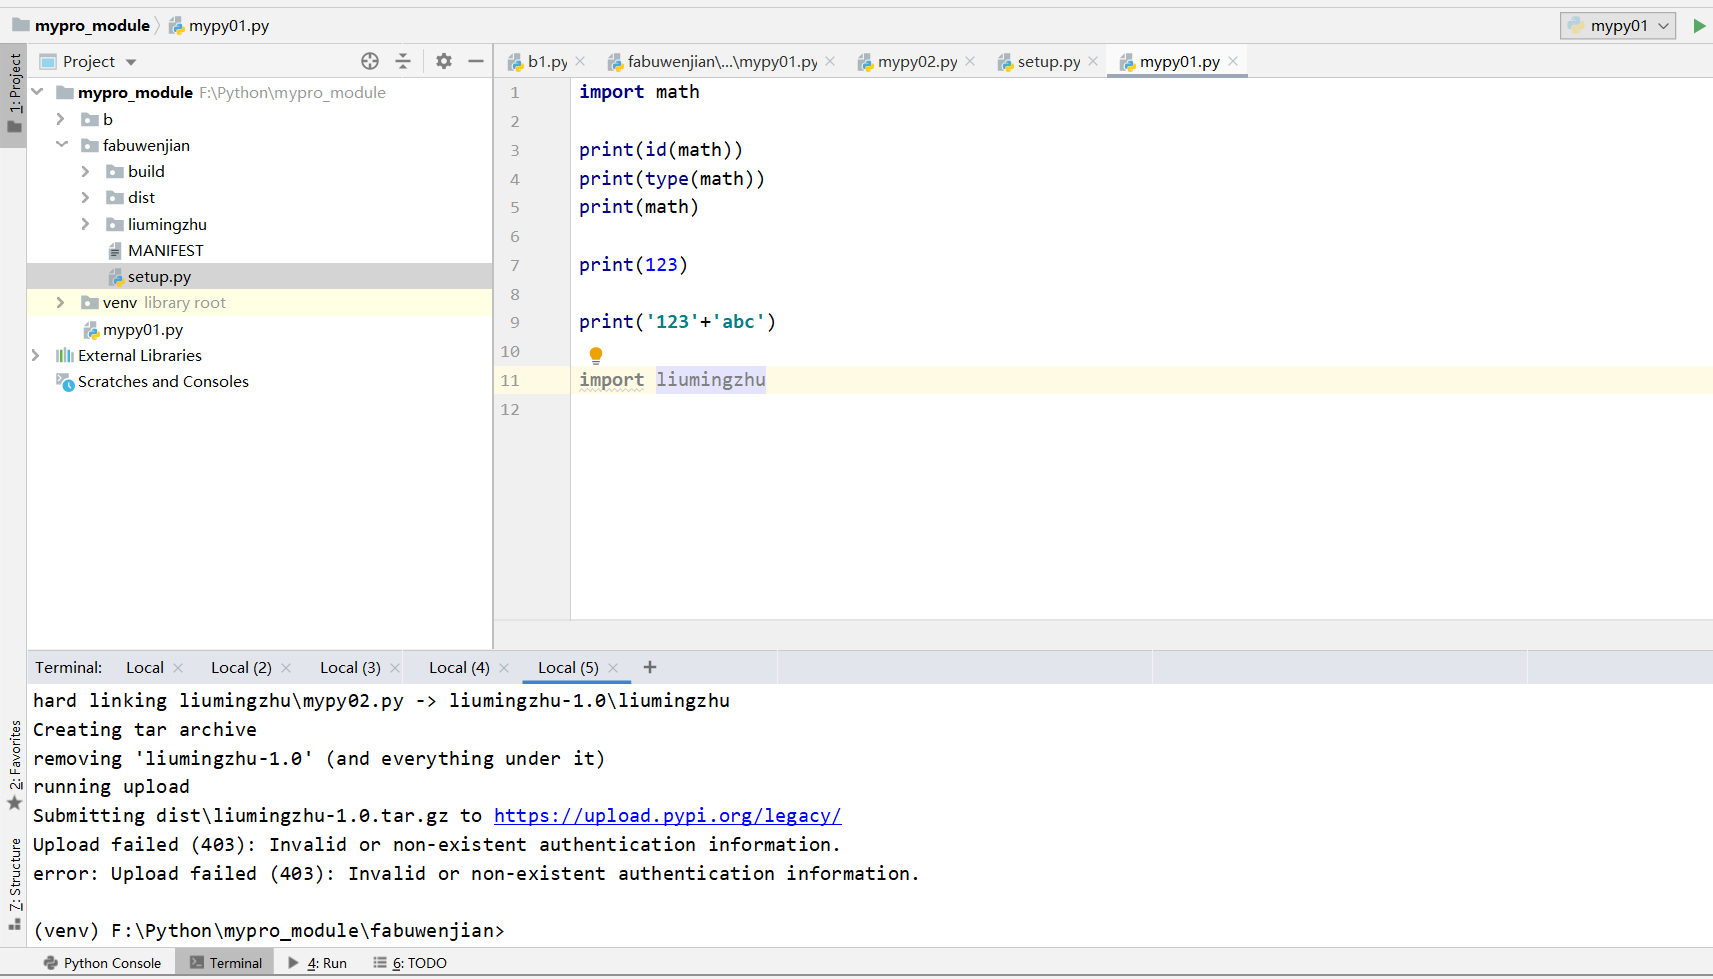The image size is (1713, 979).
Task: Run mypy01 with green play button
Action: 1699,26
